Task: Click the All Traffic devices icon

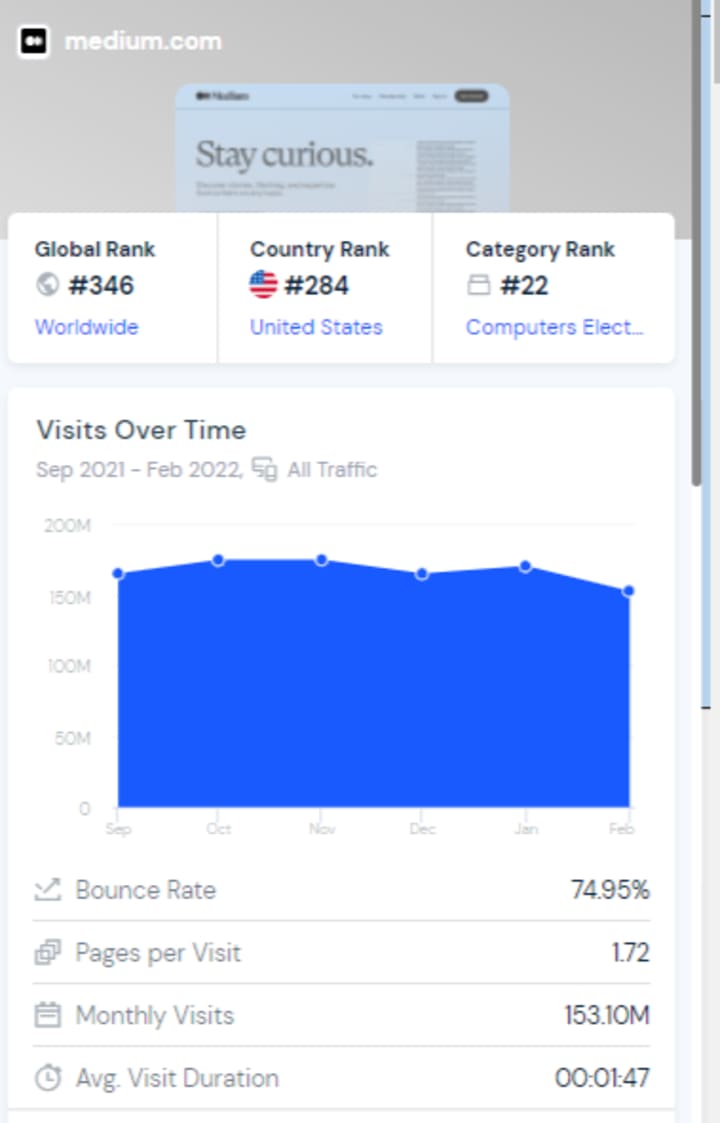Action: (x=264, y=470)
